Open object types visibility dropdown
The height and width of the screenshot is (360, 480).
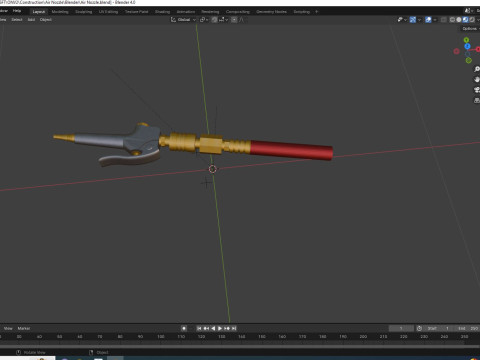pyautogui.click(x=402, y=20)
